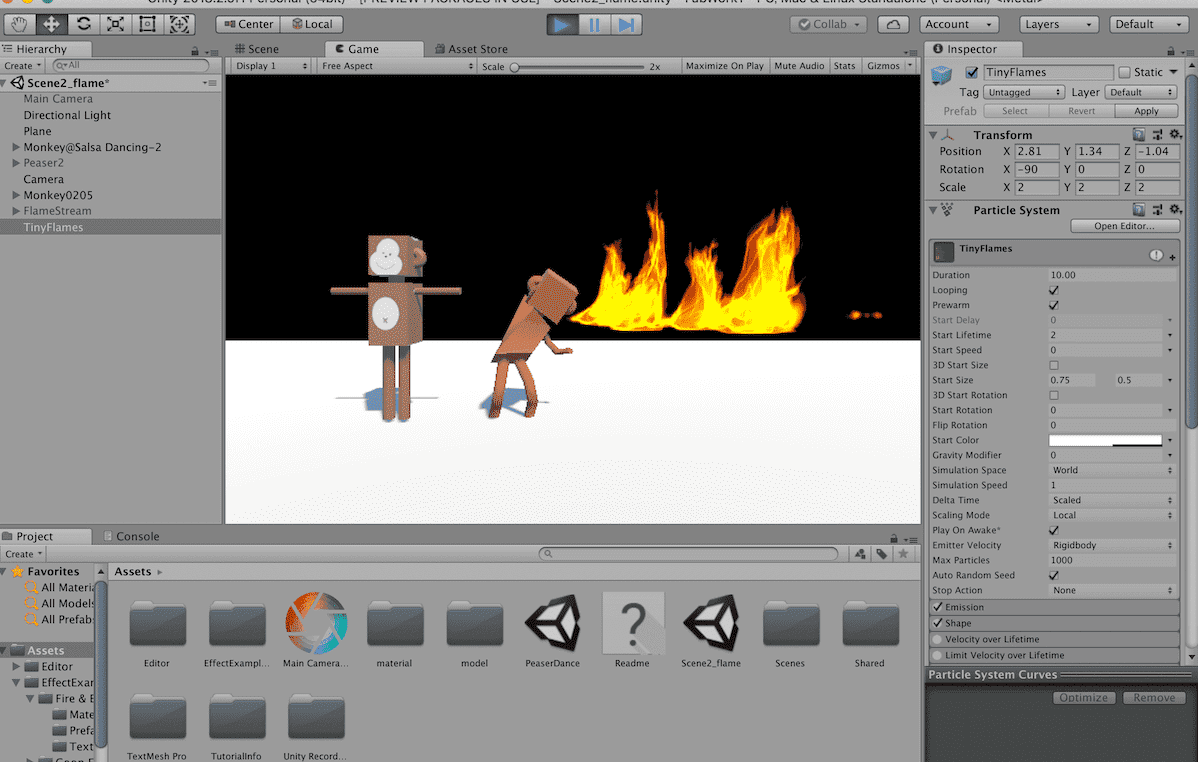Toggle Local handle orientation

click(312, 24)
